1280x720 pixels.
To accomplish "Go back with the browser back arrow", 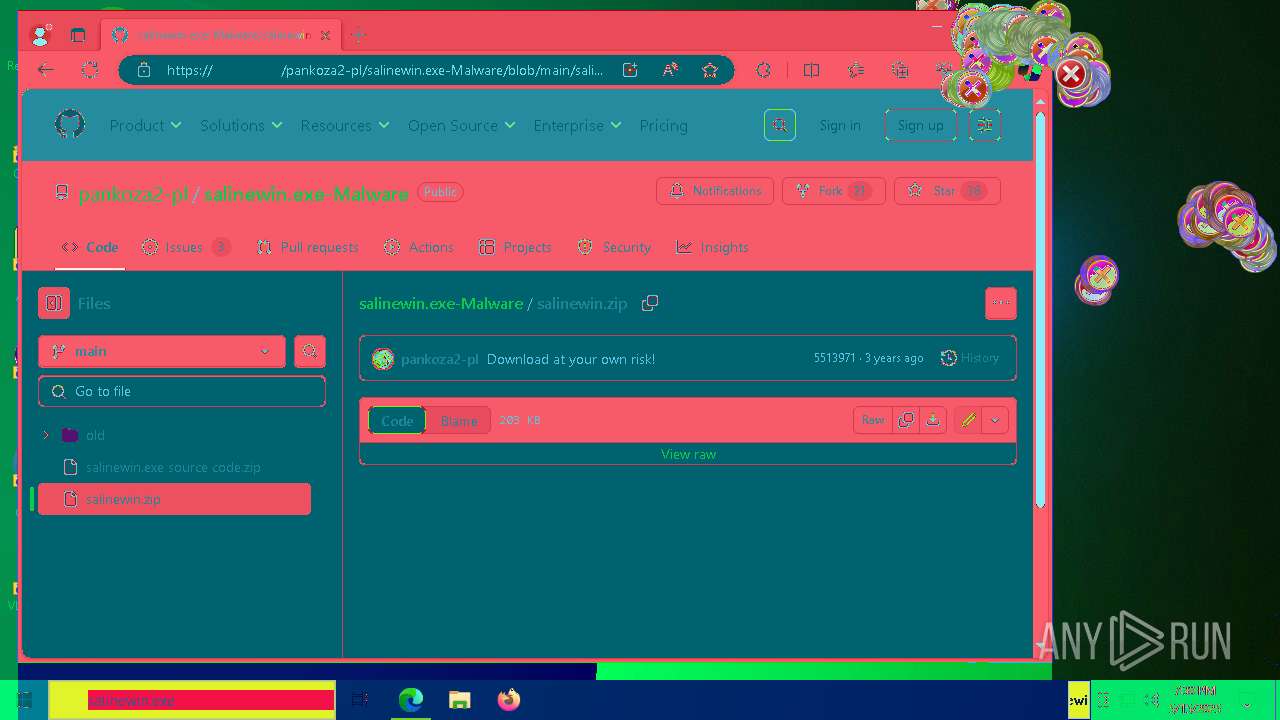I will (45, 70).
